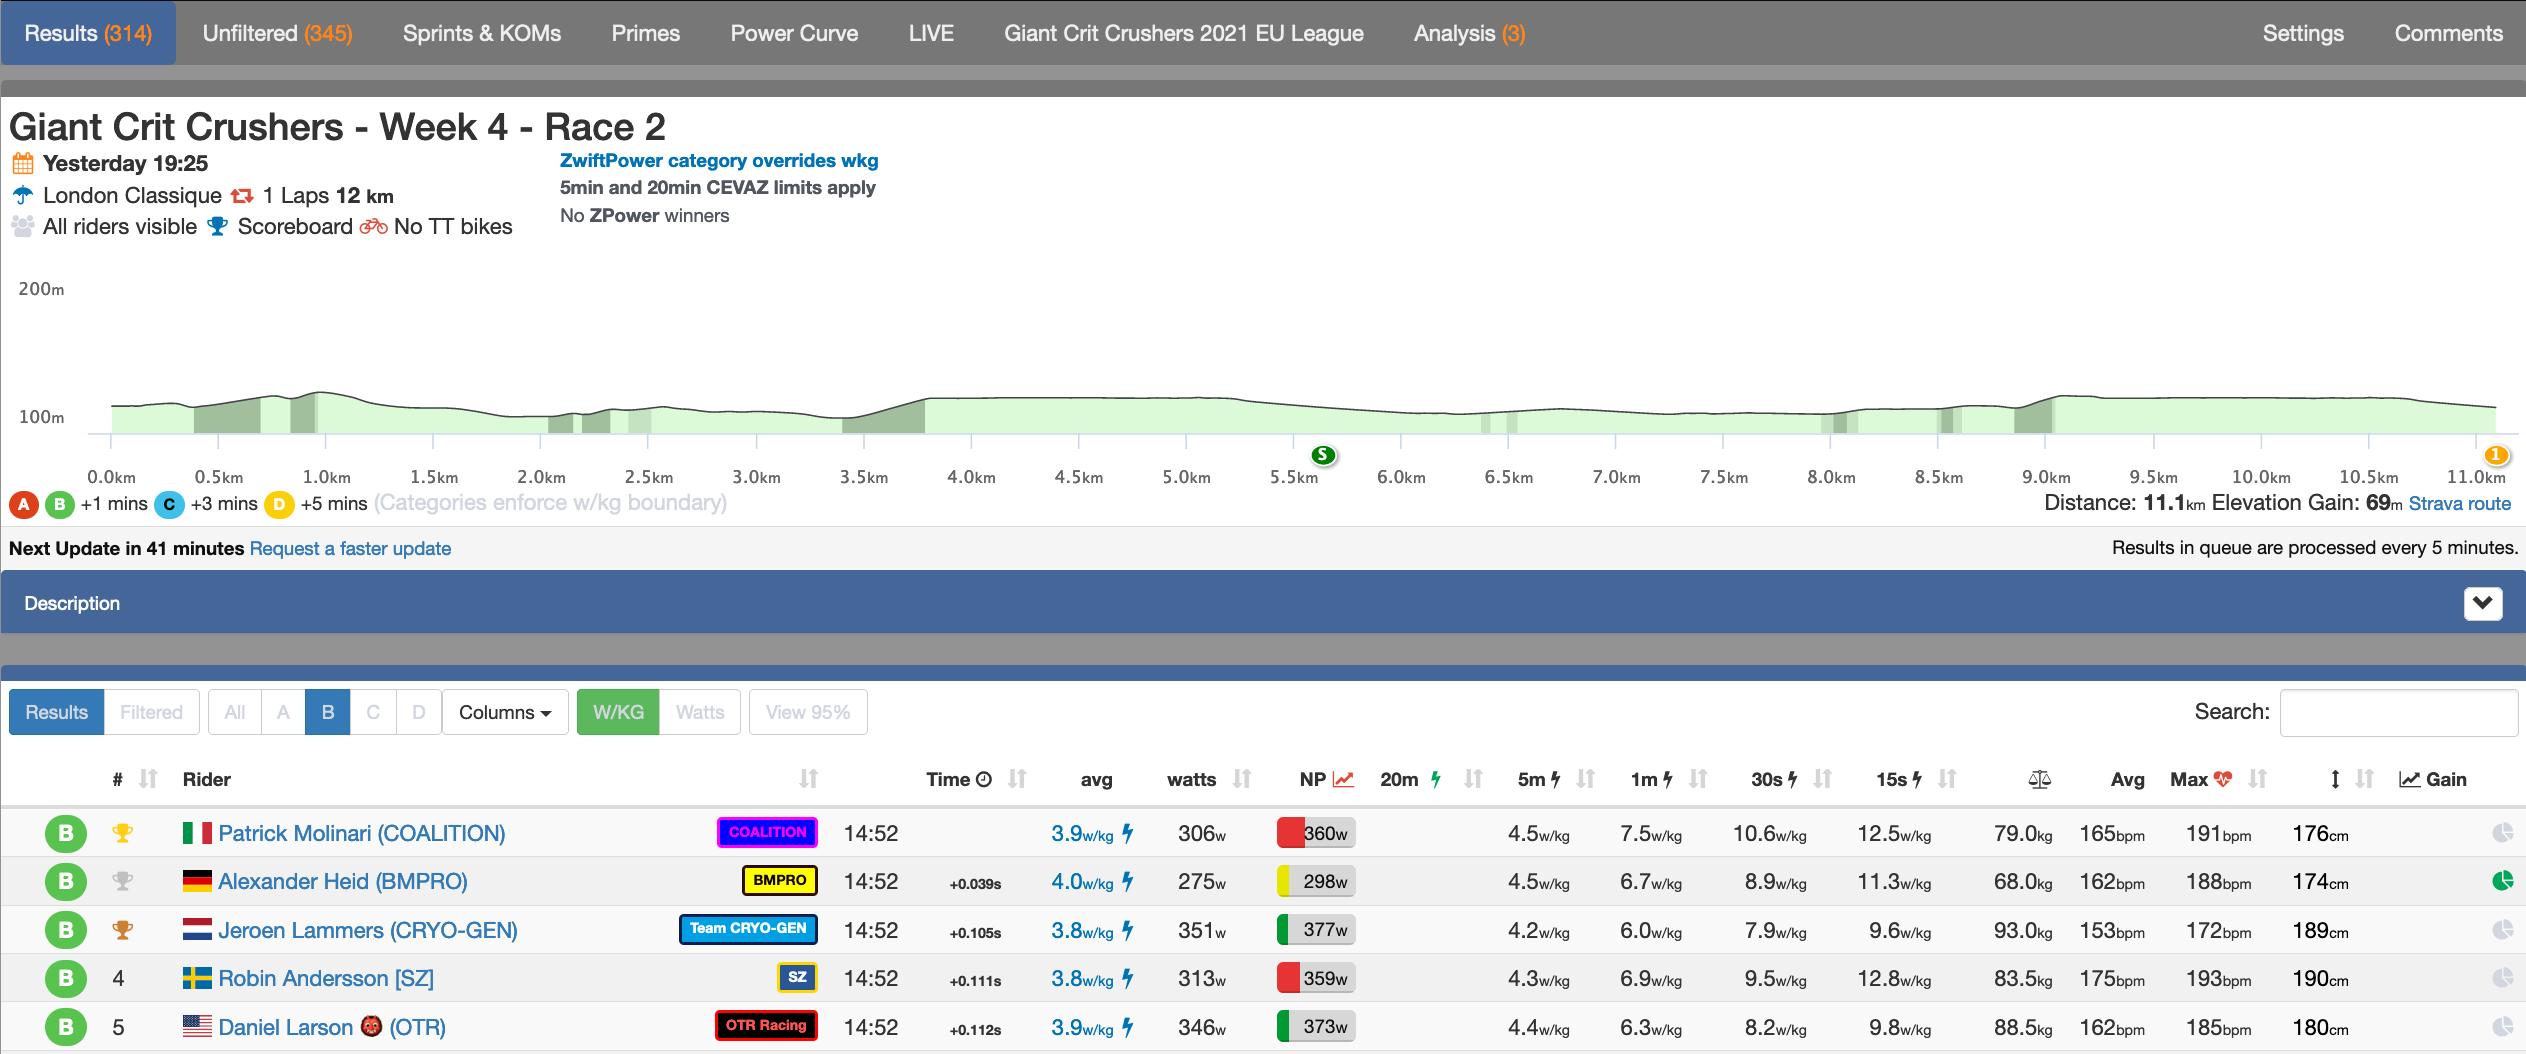Filter results to category A
Viewport: 2526px width, 1054px height.
tap(283, 712)
